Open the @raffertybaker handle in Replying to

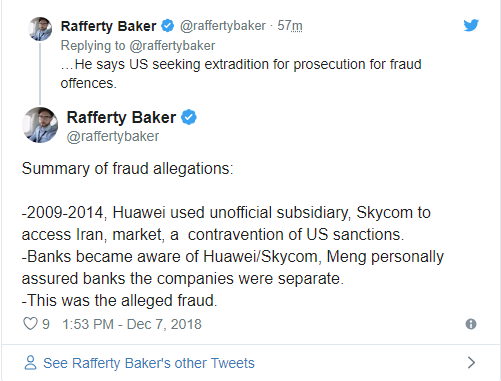point(172,46)
